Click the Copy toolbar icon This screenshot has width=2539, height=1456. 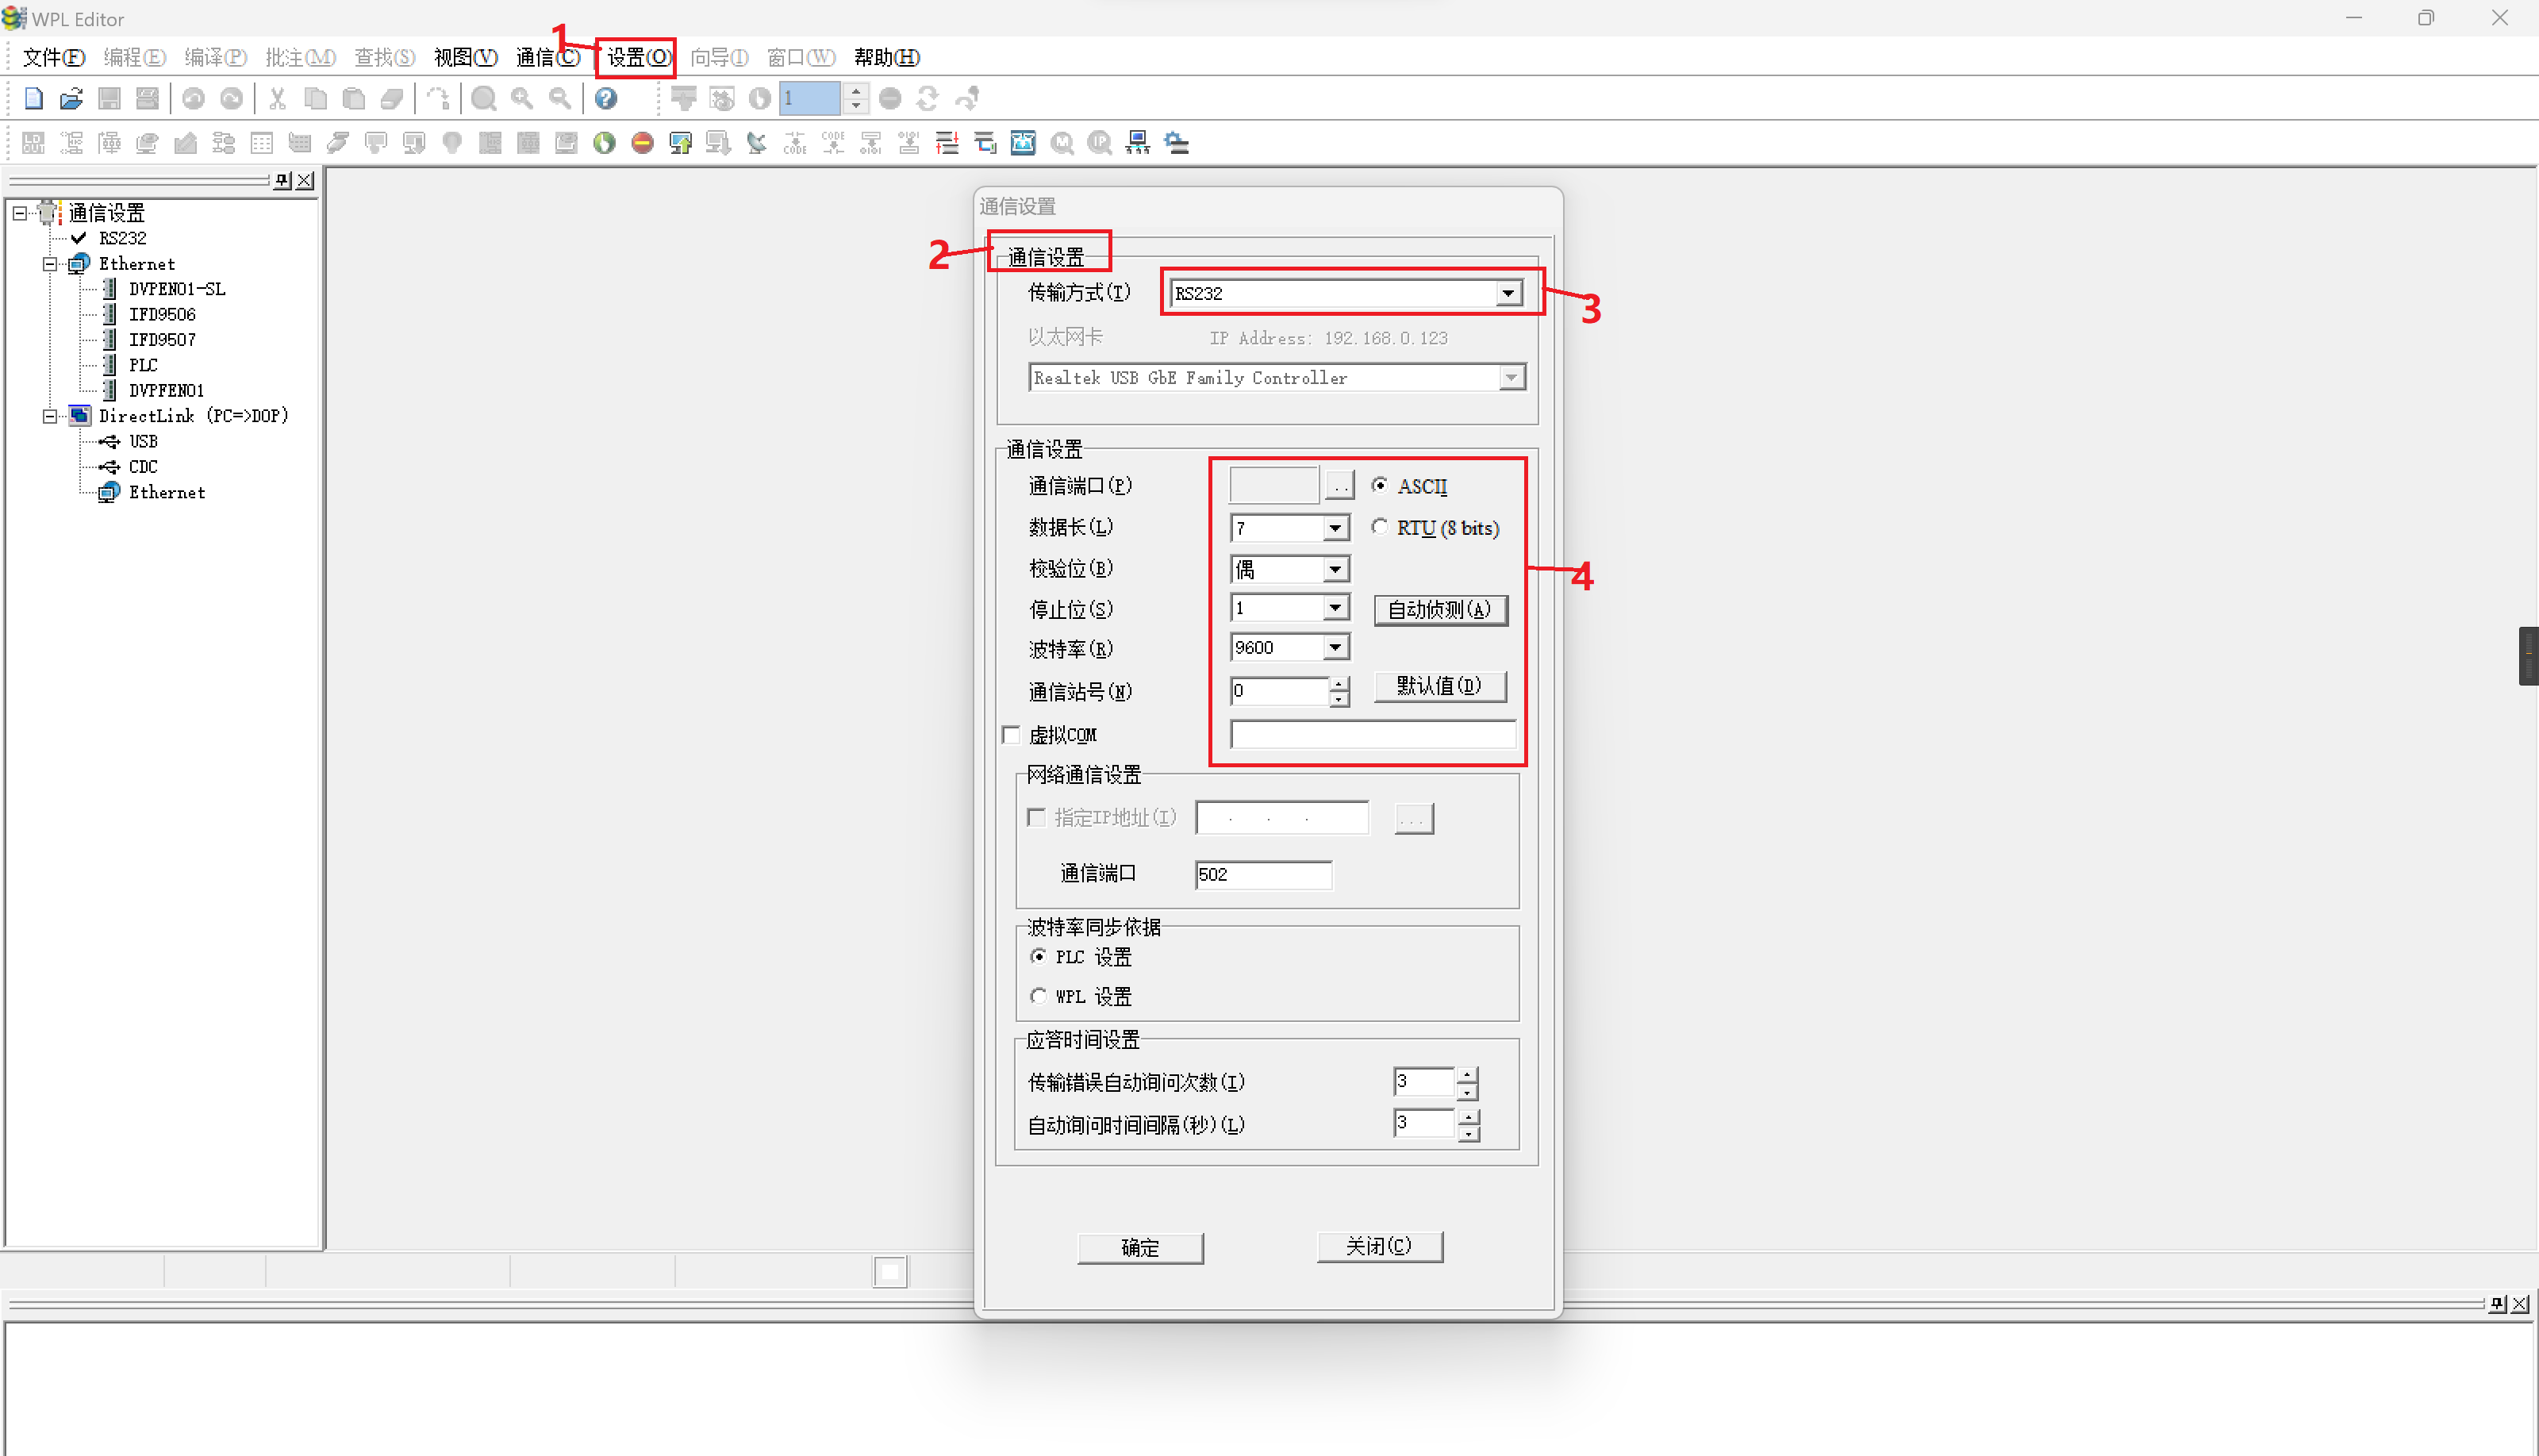point(315,98)
